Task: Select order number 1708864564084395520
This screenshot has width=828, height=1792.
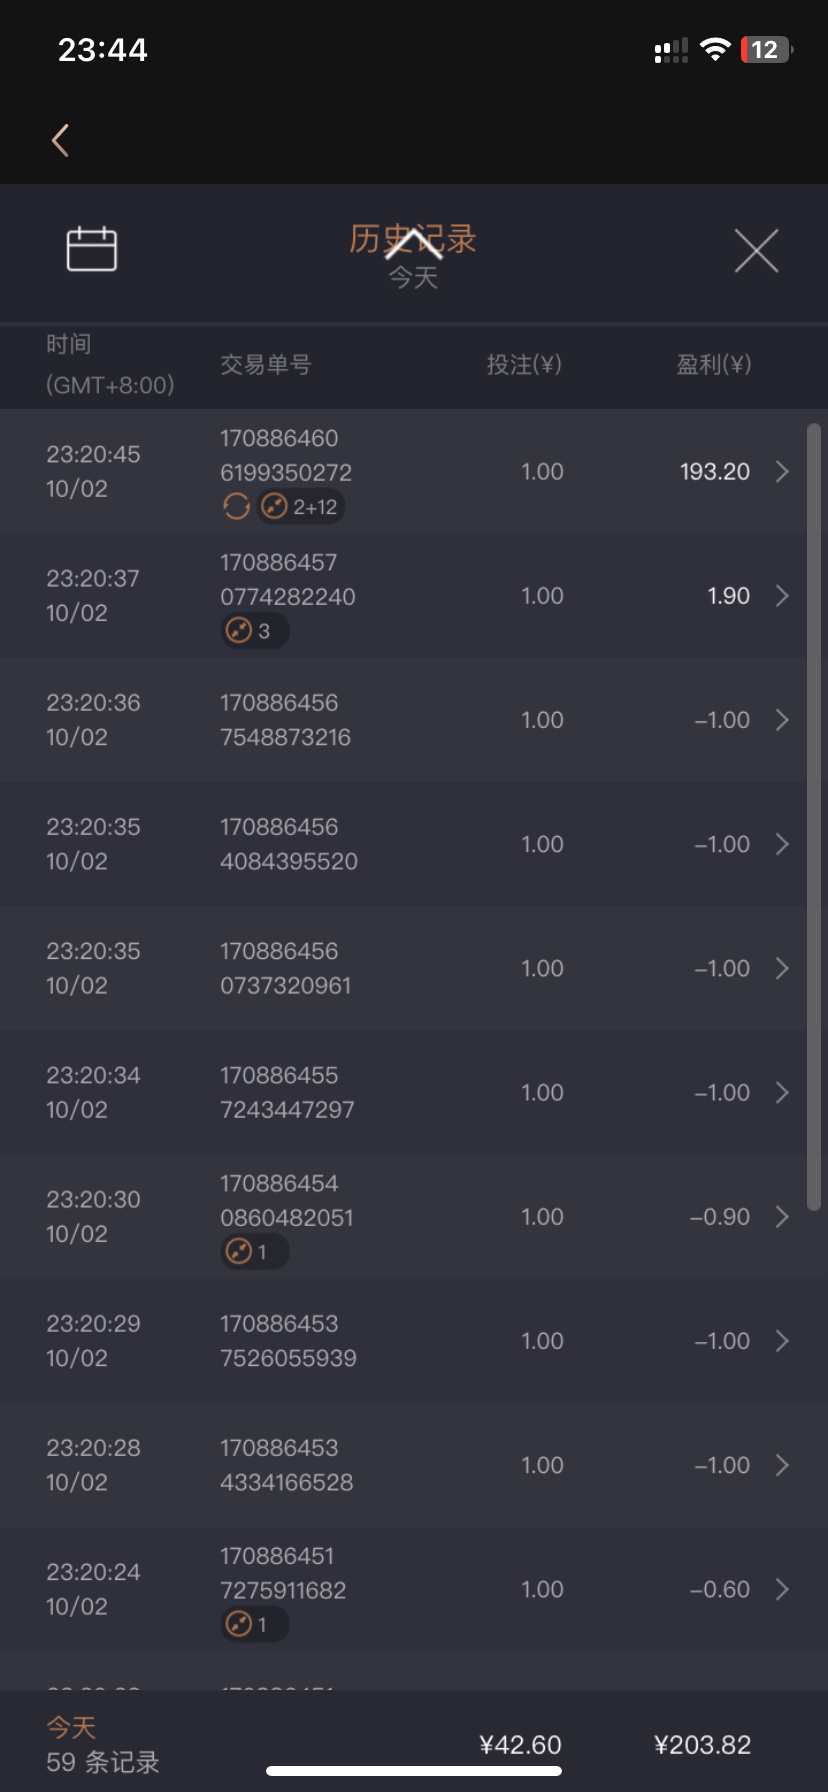Action: pyautogui.click(x=288, y=844)
